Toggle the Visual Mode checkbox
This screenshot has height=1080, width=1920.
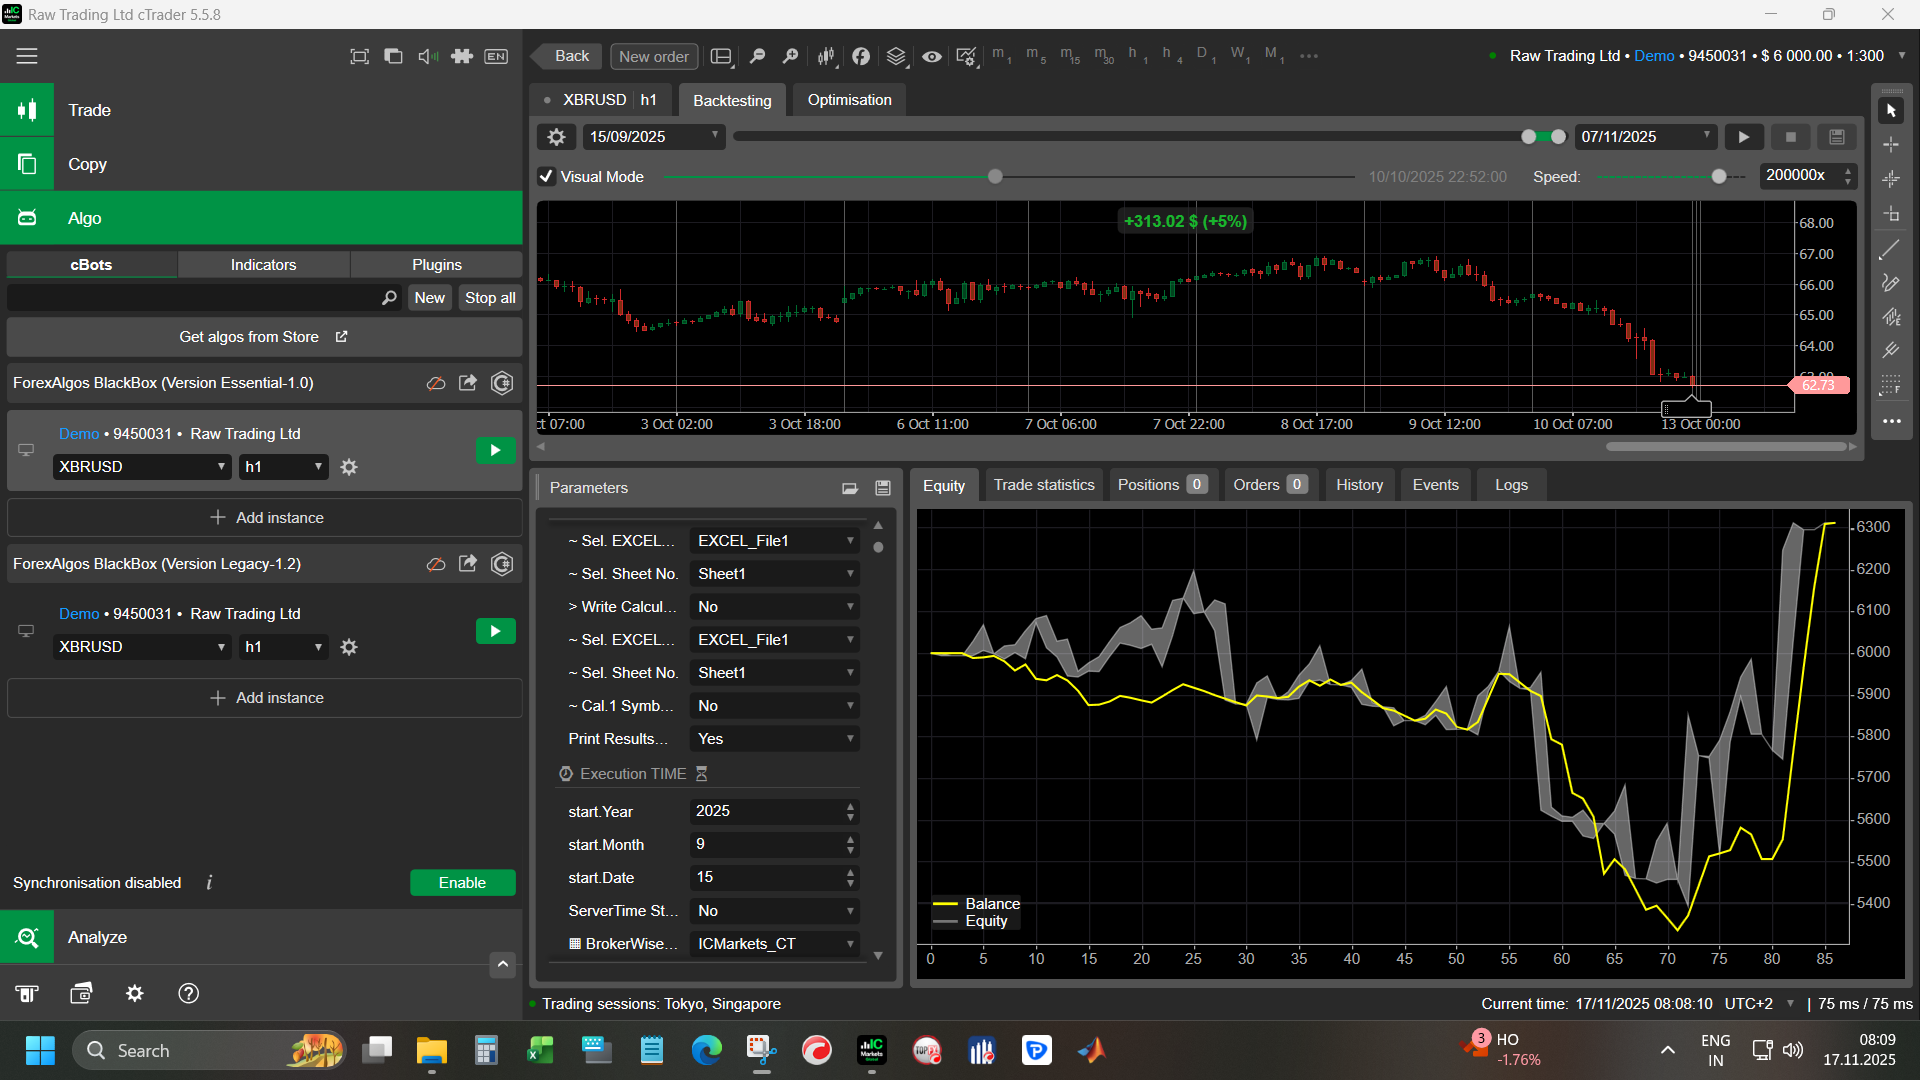pyautogui.click(x=546, y=177)
